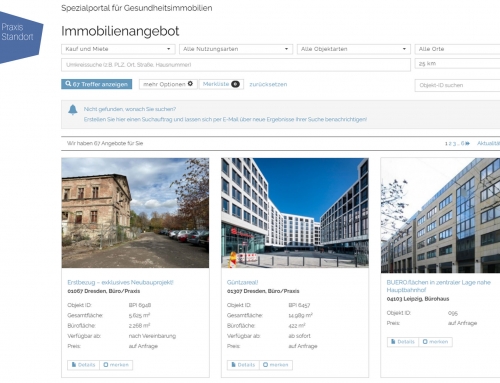Image resolution: width=500 pixels, height=383 pixels.
Task: Click the '04103 Leipzig, Bürohaus' text
Action: tap(418, 299)
